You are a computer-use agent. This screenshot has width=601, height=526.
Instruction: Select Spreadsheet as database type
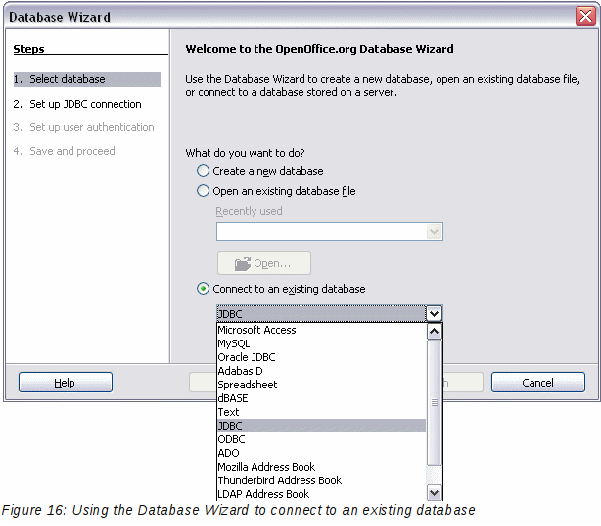tap(321, 385)
